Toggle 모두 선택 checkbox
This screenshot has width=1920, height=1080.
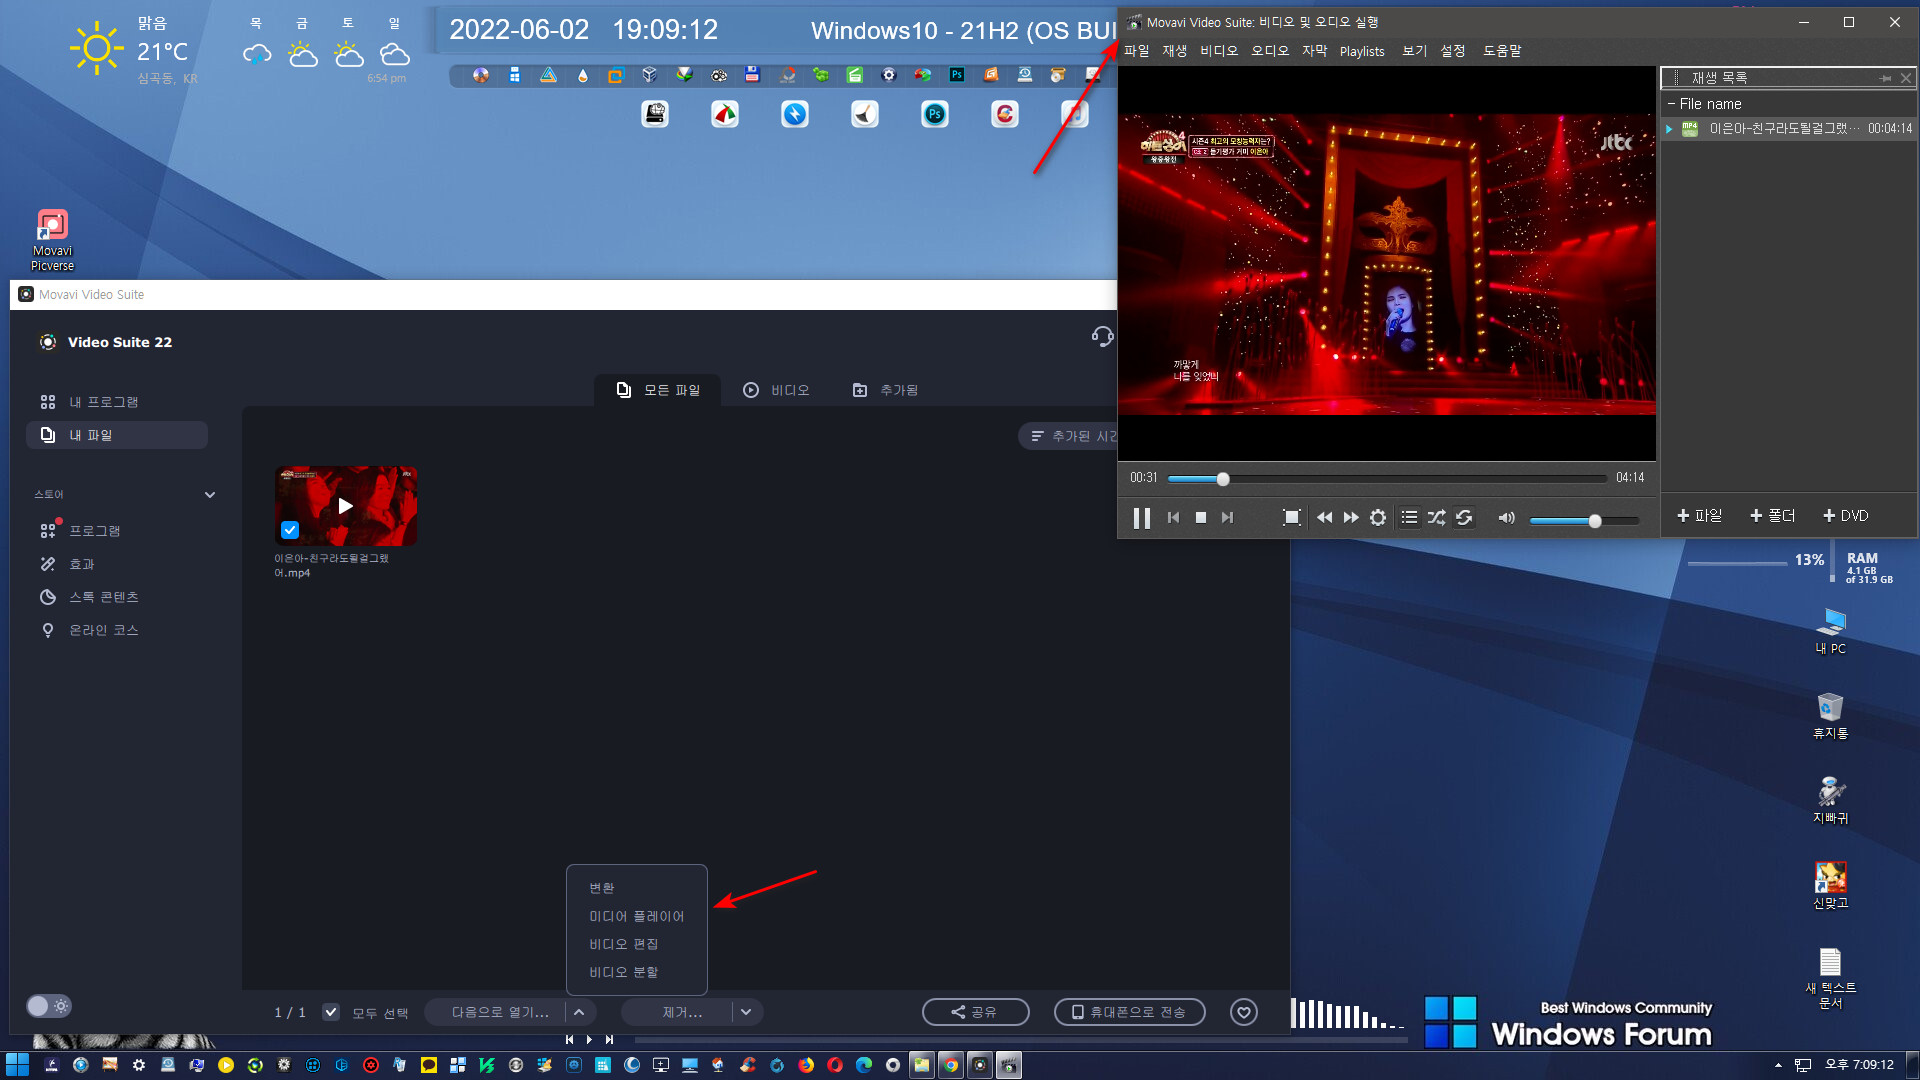pos(331,1012)
